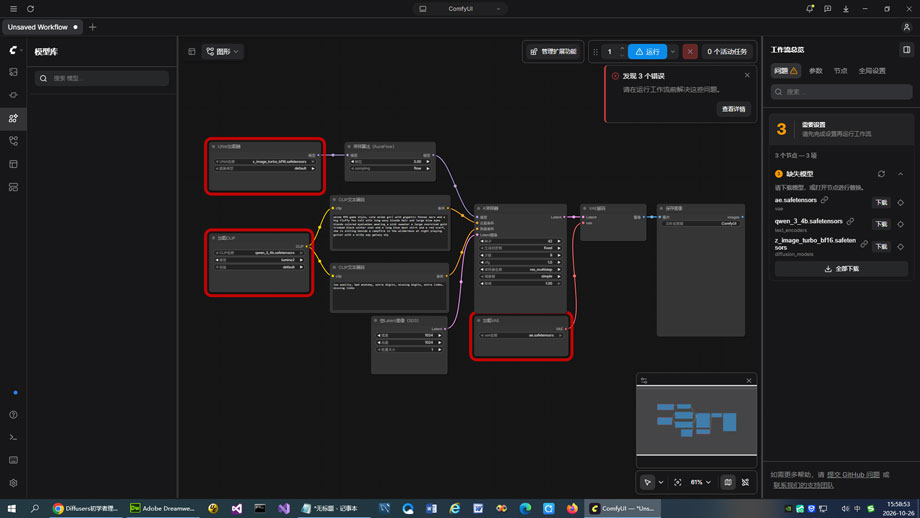Click 下载 for qwen_3_4b.safetensors
Screen dimensions: 920x518
point(881,224)
